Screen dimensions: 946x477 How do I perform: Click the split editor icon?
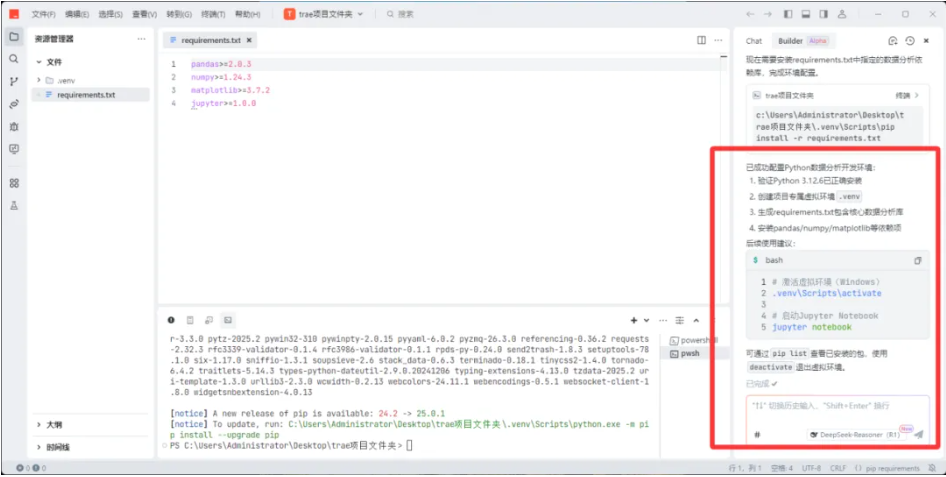[702, 40]
